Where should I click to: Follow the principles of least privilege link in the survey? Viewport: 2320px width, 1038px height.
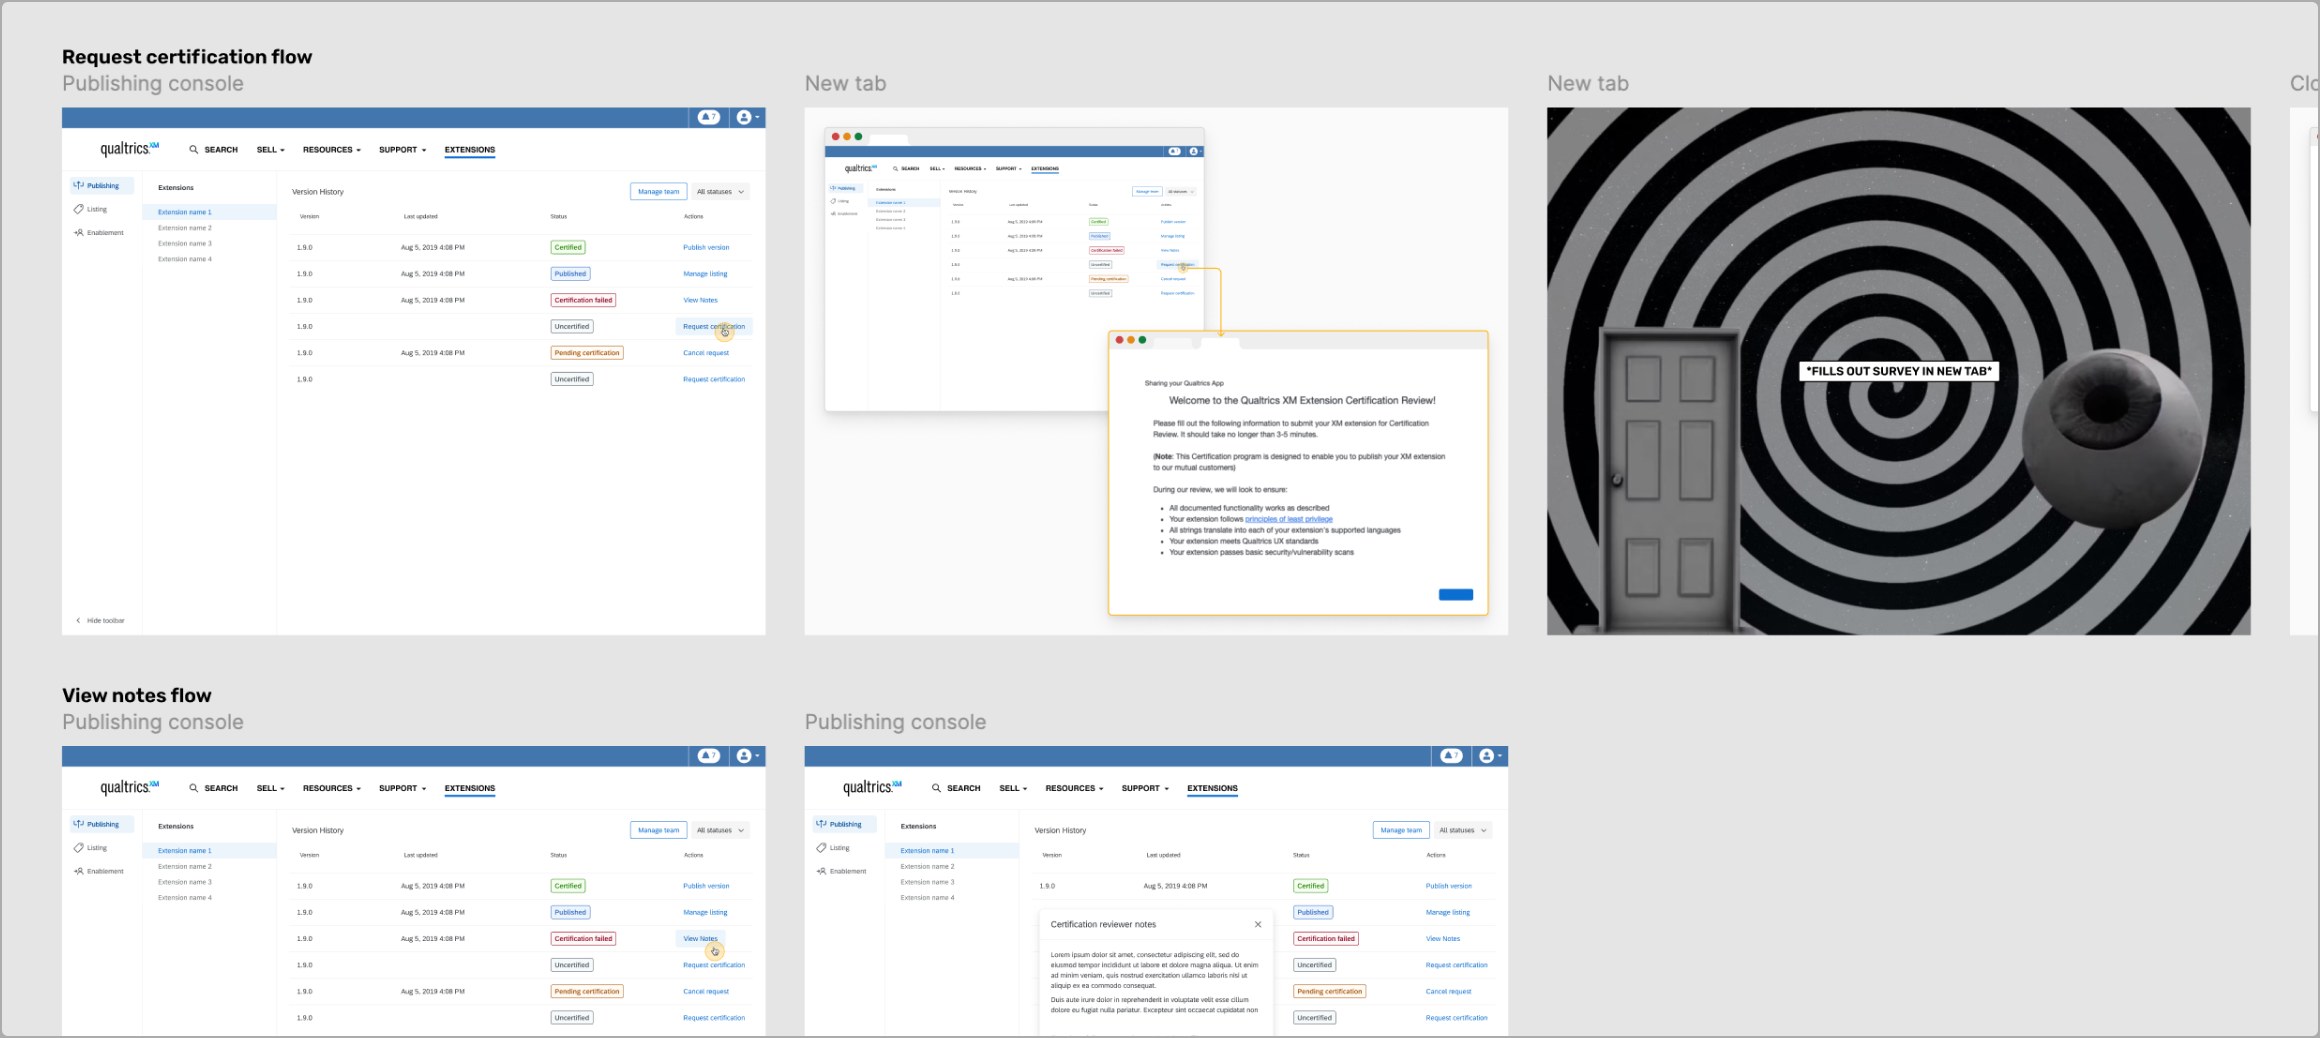coord(1289,519)
